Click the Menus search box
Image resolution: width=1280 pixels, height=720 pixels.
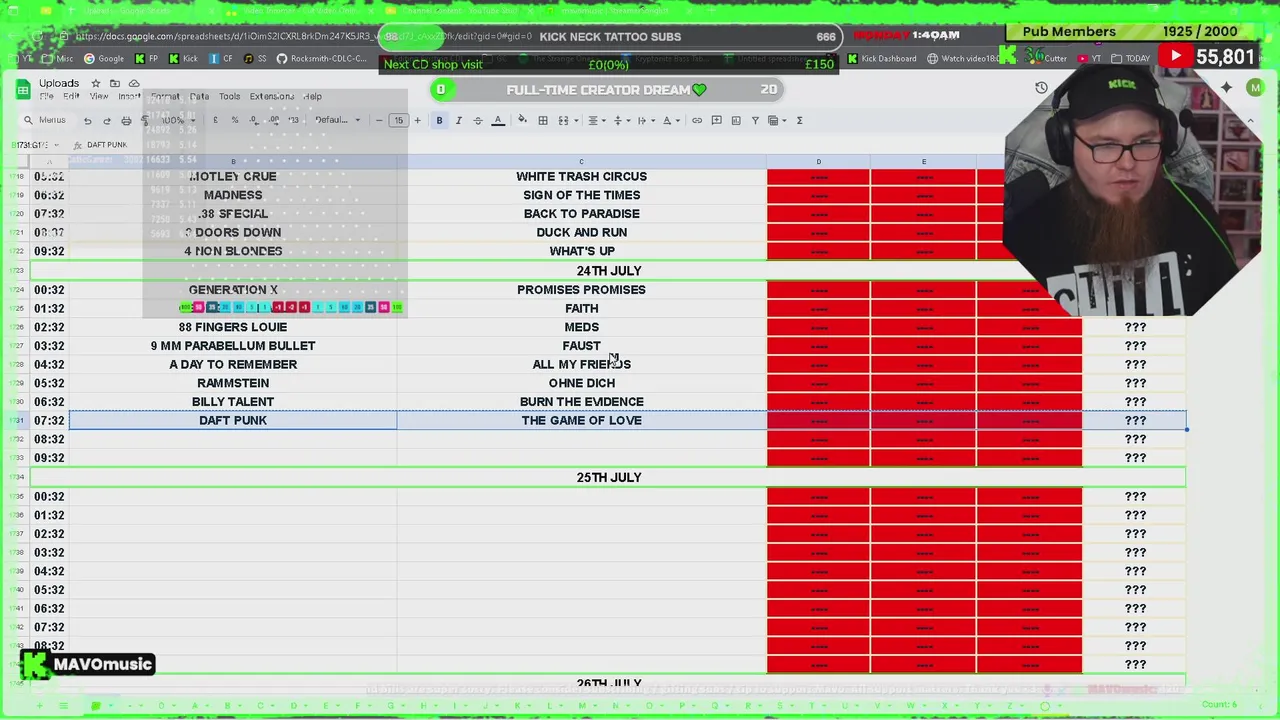tap(46, 120)
